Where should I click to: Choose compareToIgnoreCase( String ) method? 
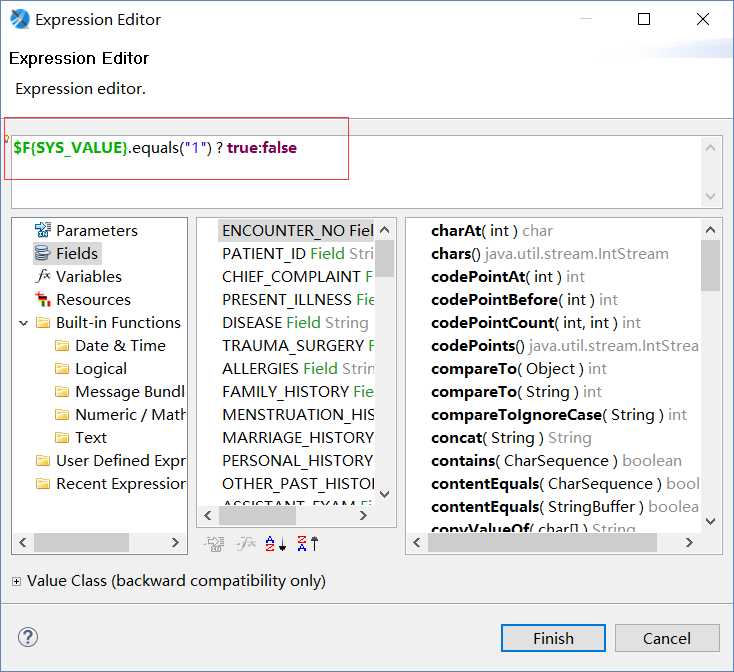[x=559, y=414]
